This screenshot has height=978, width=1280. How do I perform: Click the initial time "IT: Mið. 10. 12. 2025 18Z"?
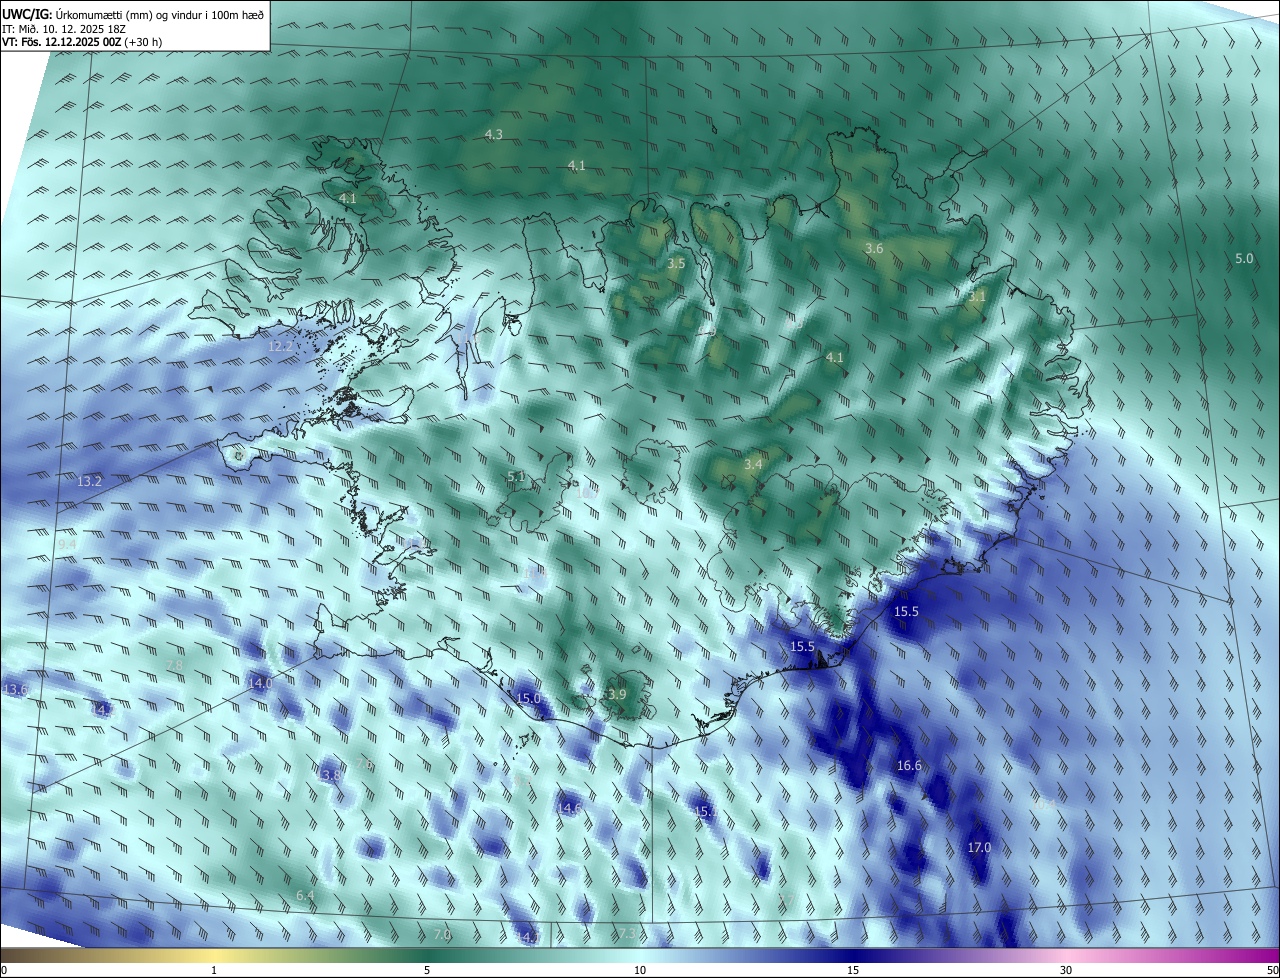(63, 28)
